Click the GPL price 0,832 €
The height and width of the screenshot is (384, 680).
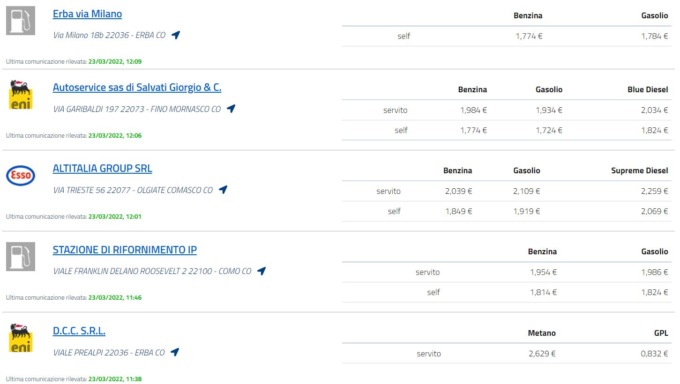[x=654, y=354]
